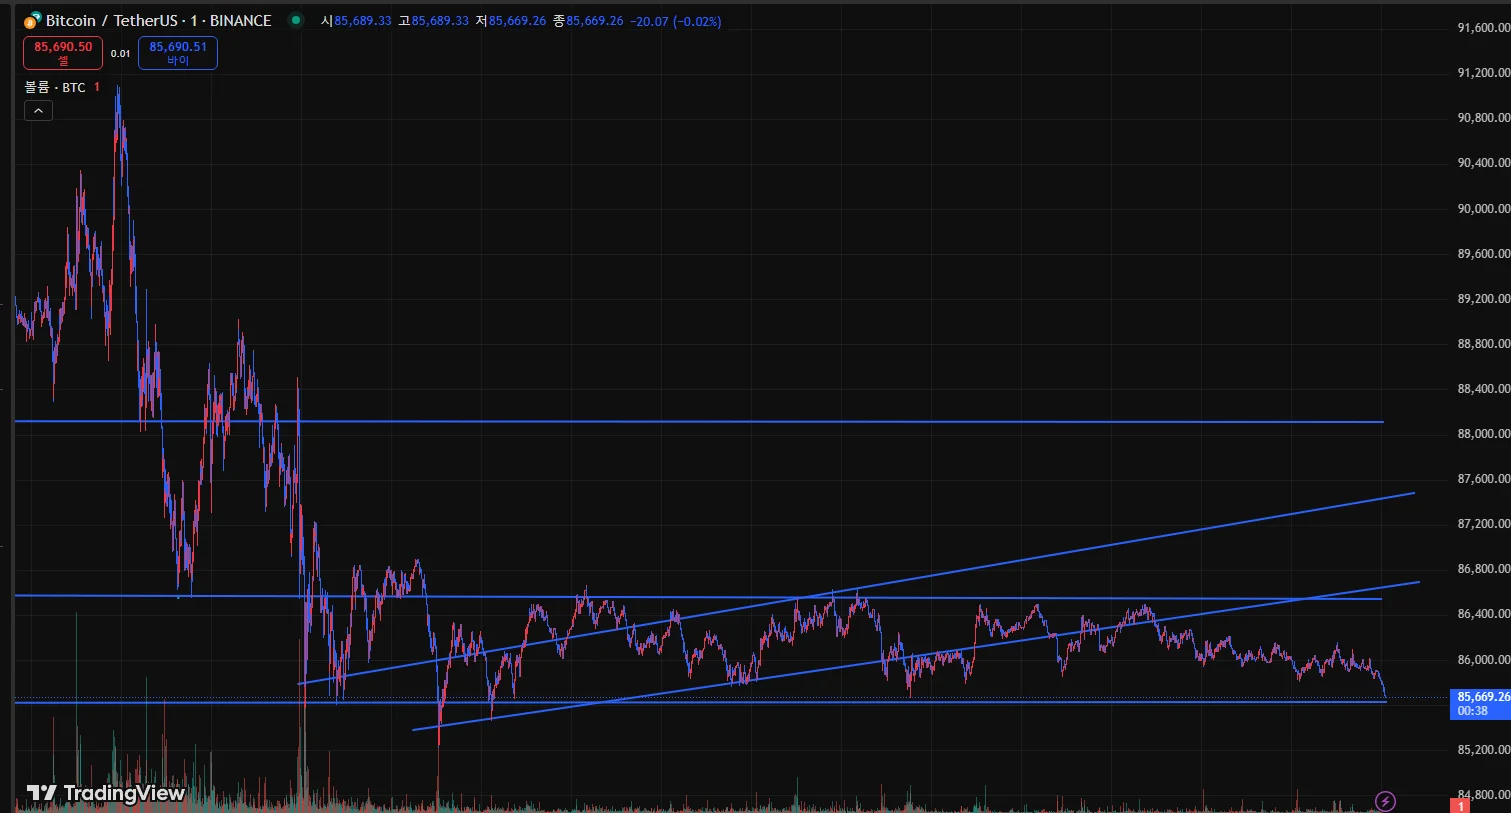Click the 85,200.00 price axis label
Image resolution: width=1511 pixels, height=813 pixels.
pos(1483,750)
